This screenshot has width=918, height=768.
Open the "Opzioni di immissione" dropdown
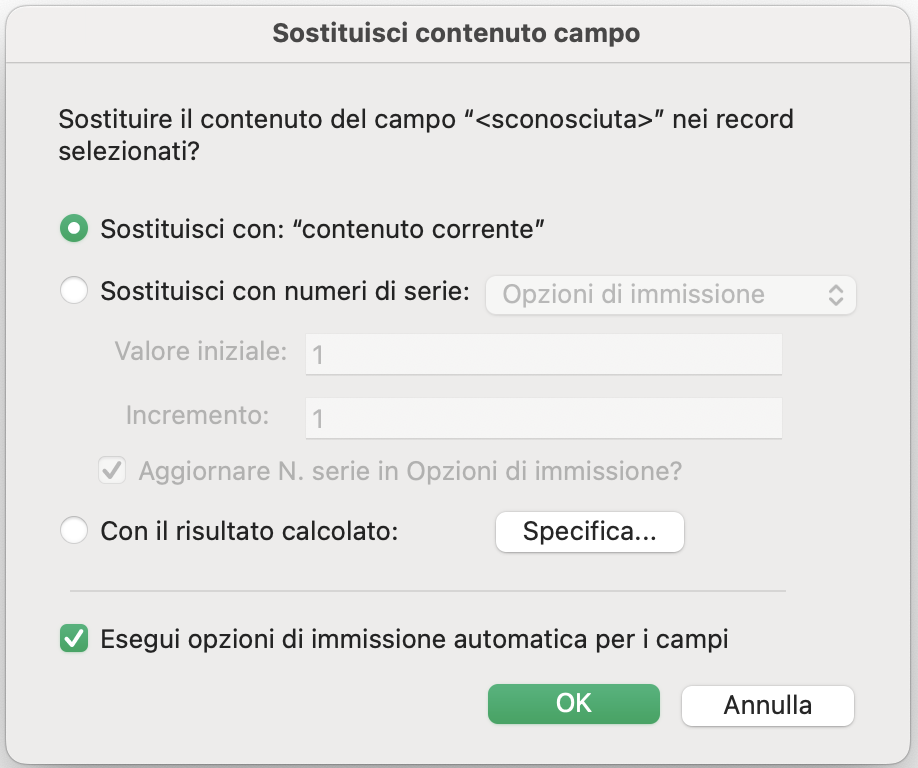pyautogui.click(x=670, y=294)
